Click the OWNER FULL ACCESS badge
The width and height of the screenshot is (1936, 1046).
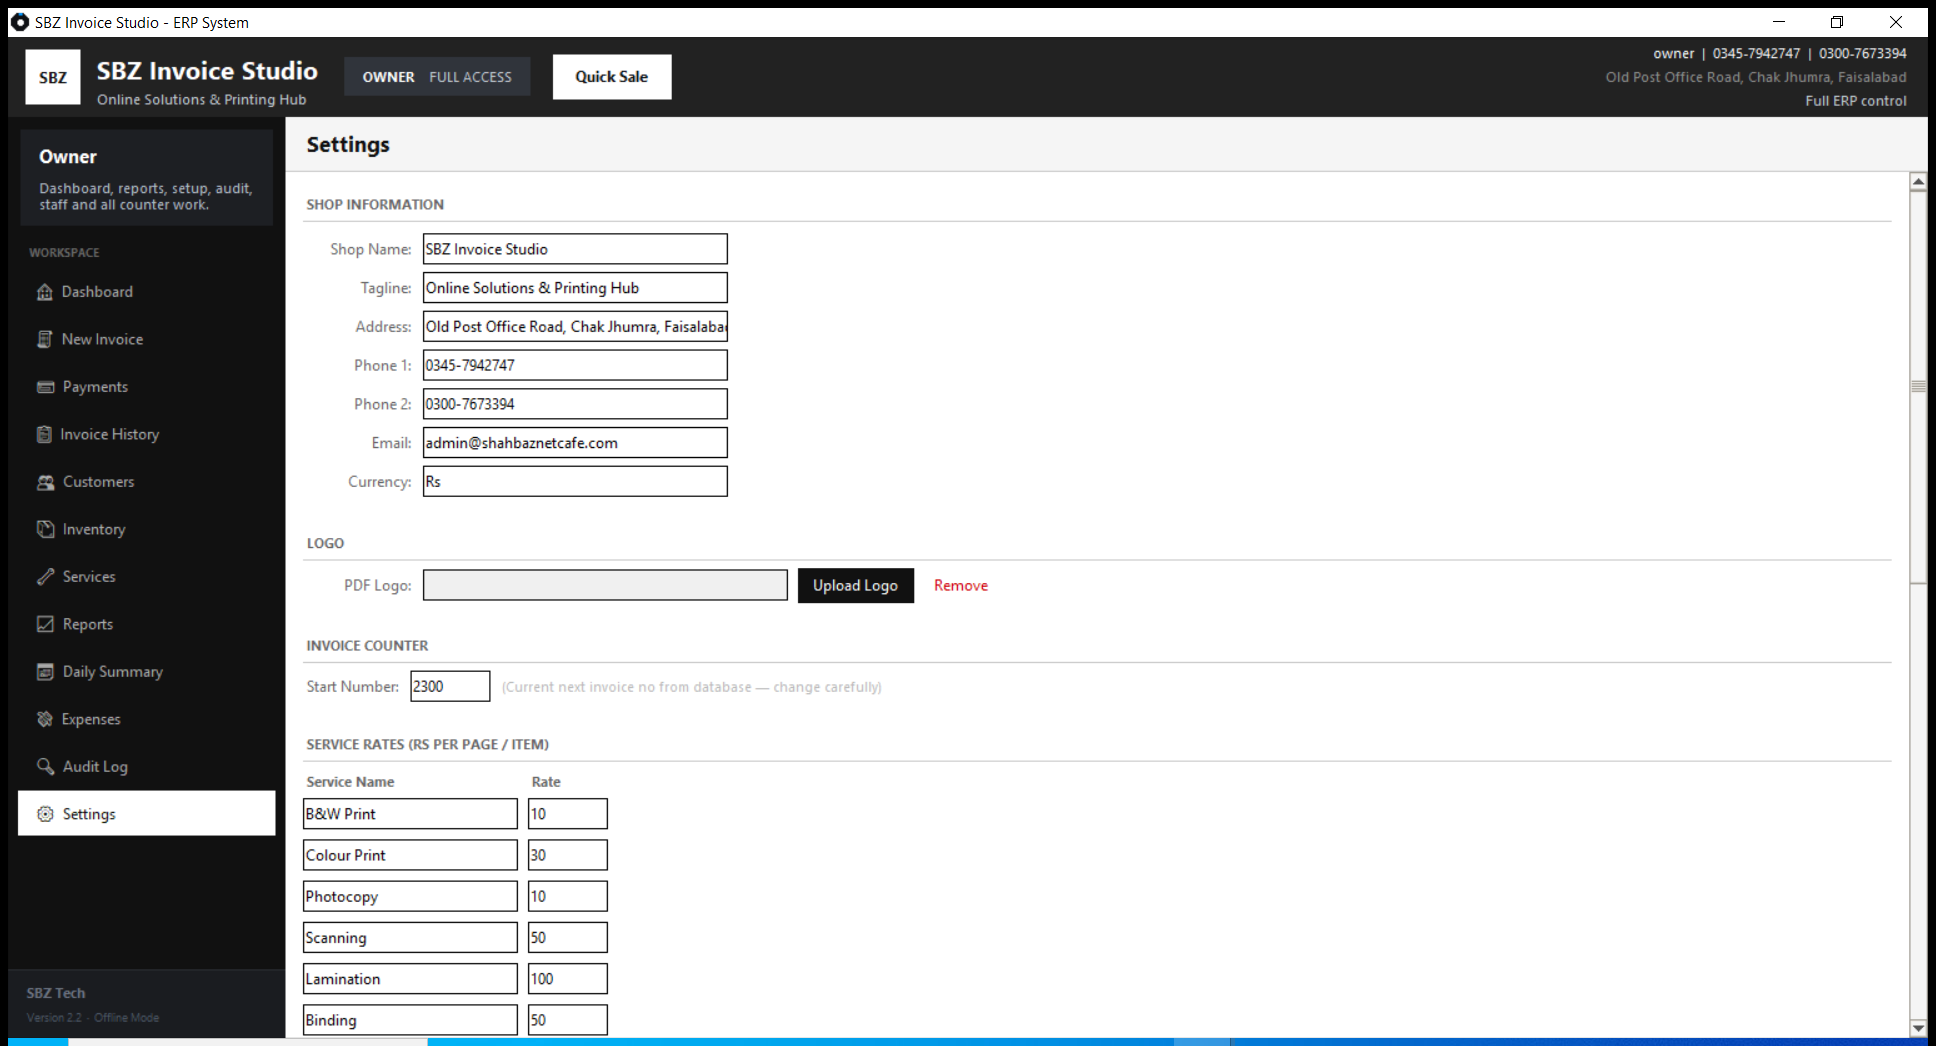[437, 77]
